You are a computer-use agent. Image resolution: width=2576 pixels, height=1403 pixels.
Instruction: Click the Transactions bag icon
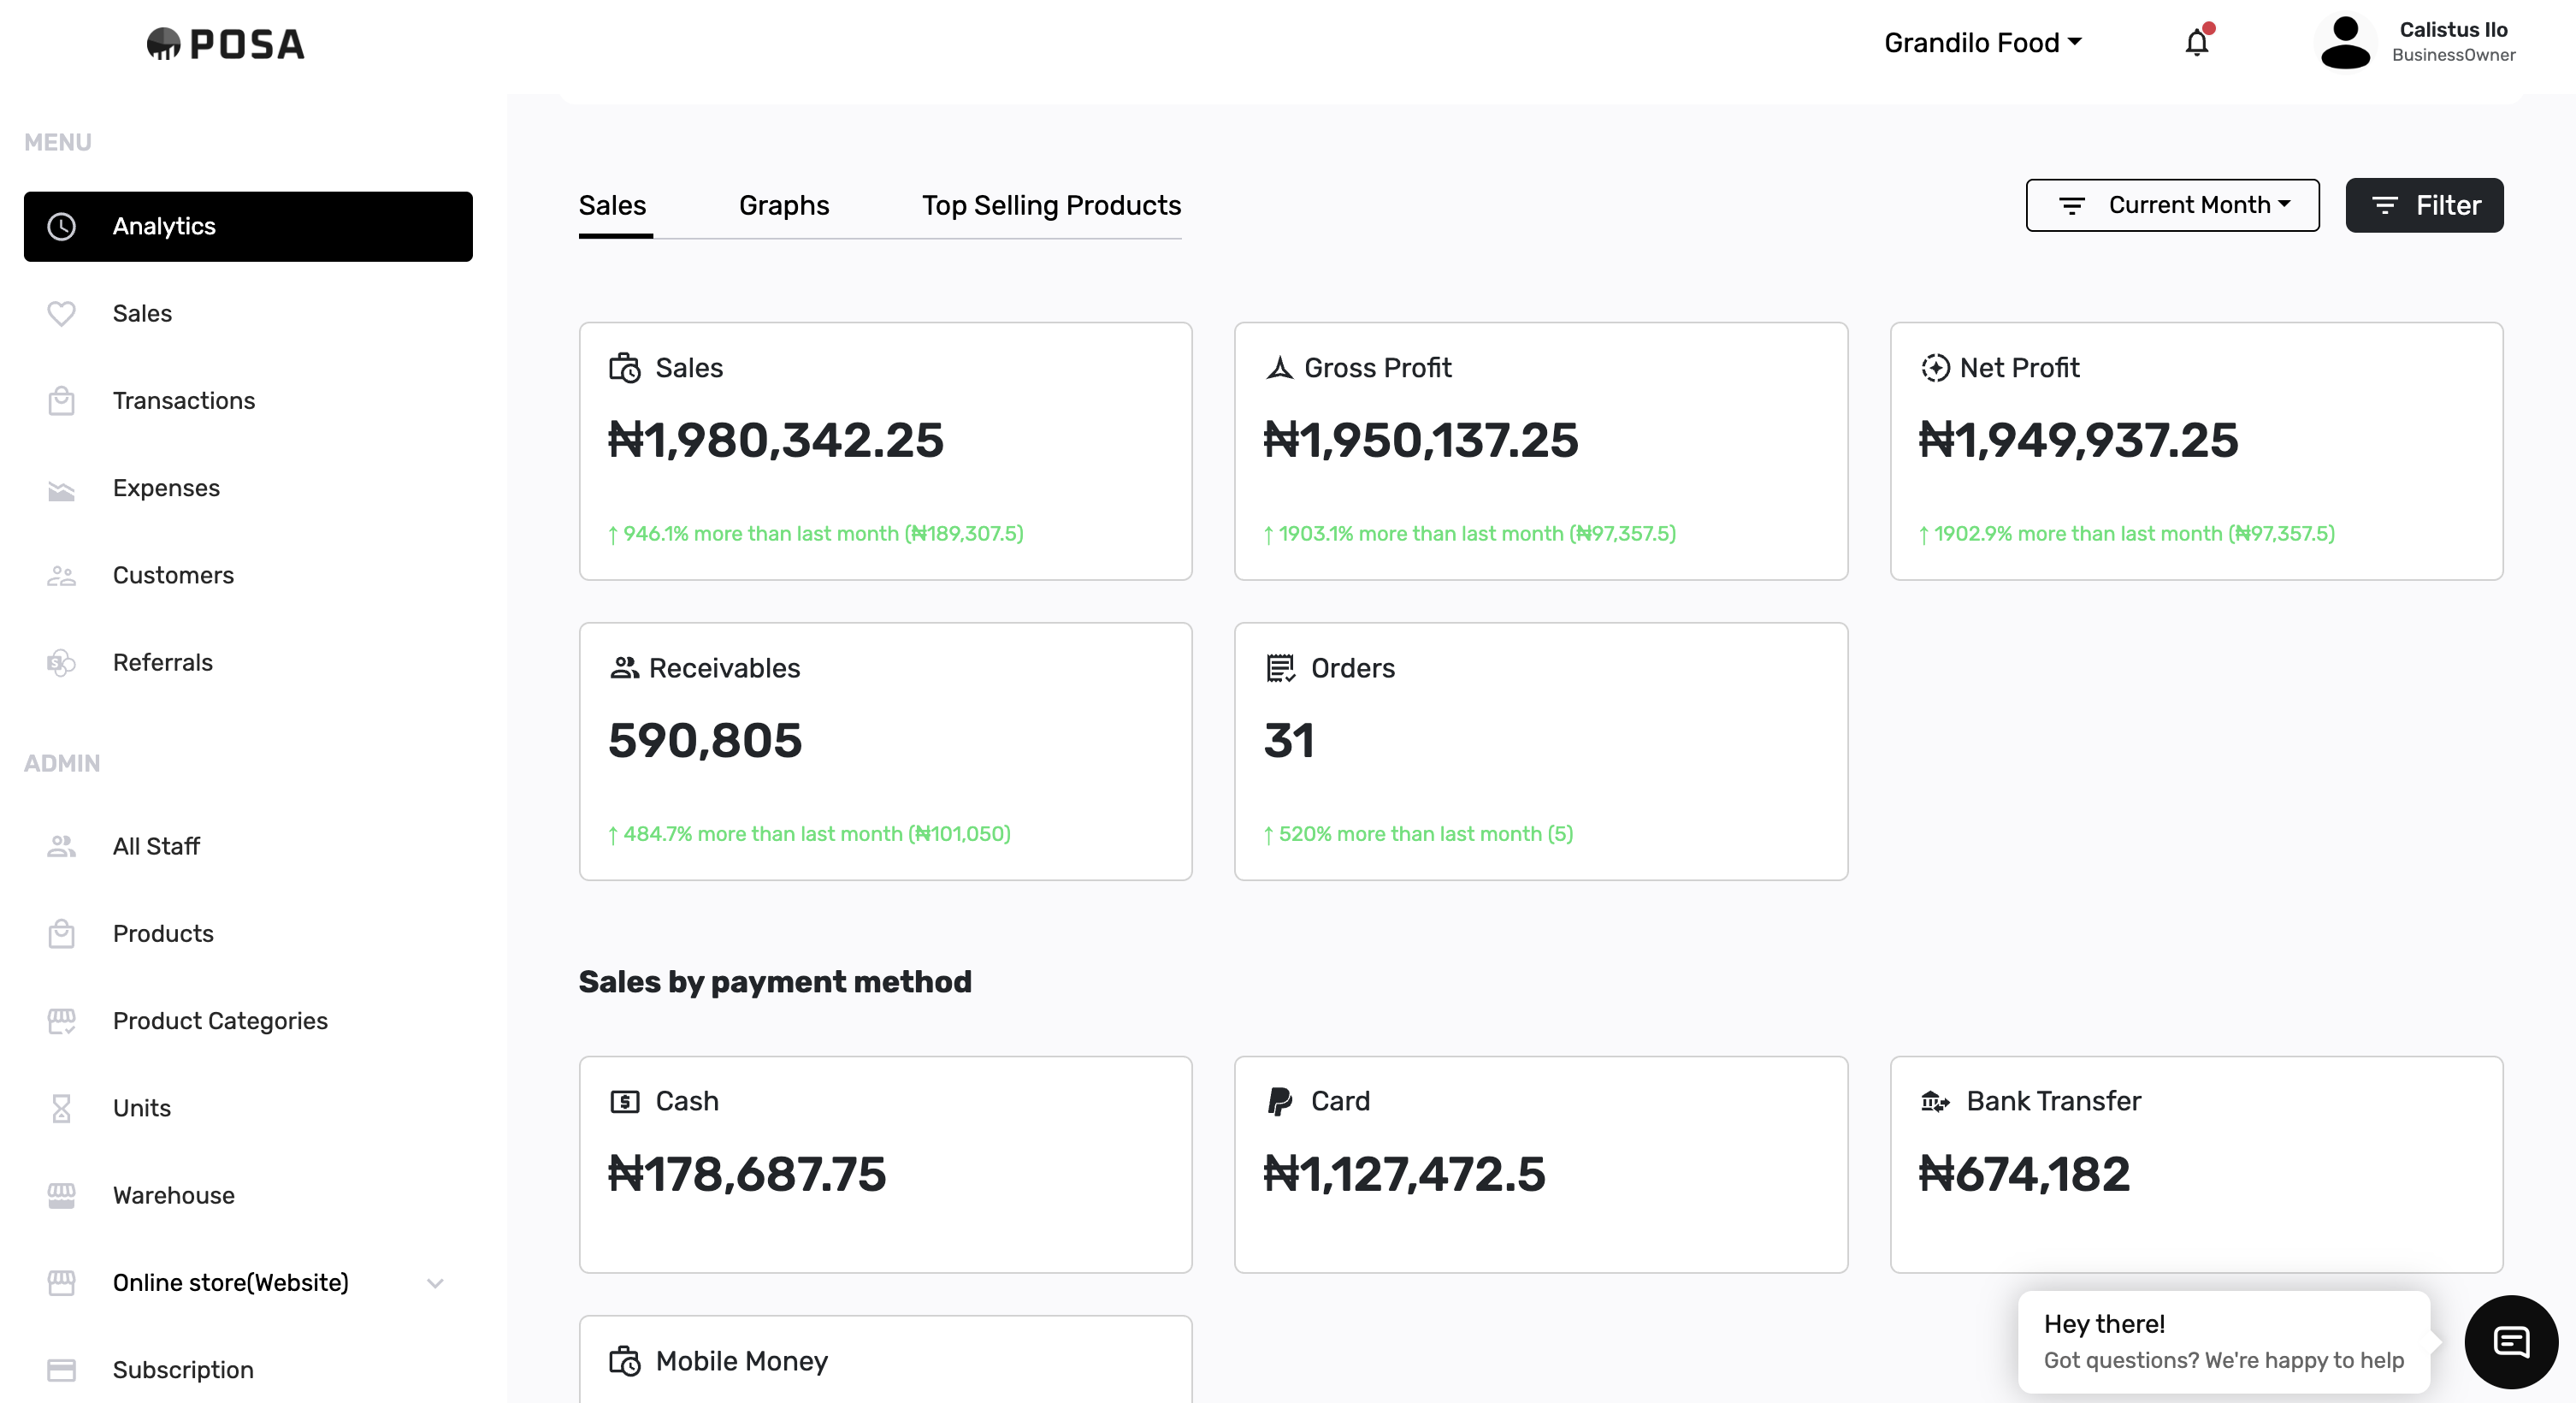click(62, 400)
